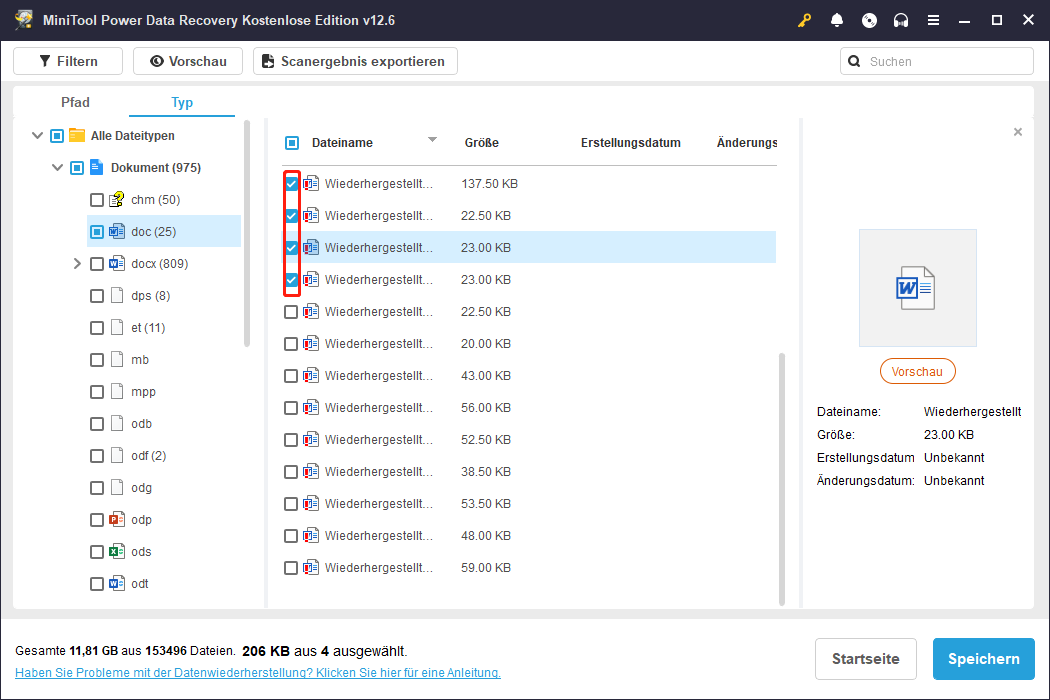Click Speichern to save files
1050x700 pixels.
pos(984,659)
